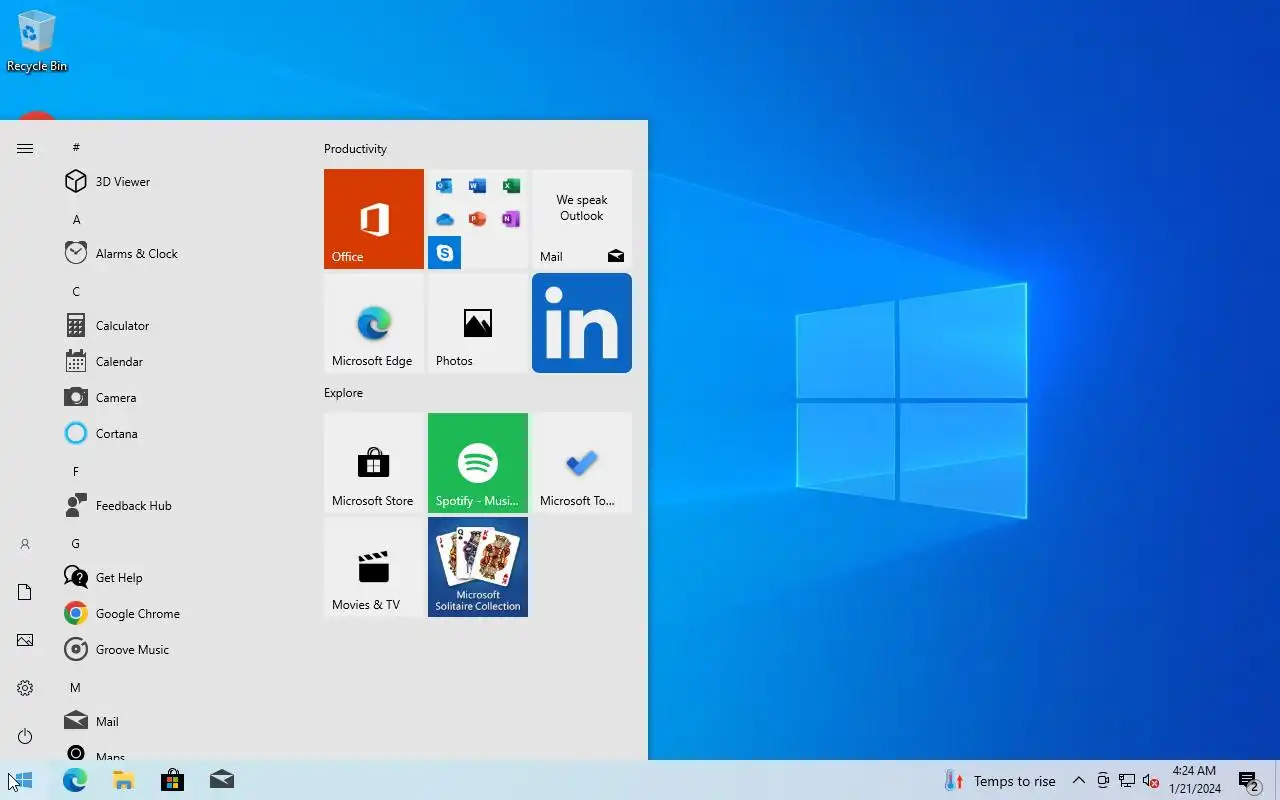The height and width of the screenshot is (800, 1280).
Task: Show hidden system tray icons
Action: tap(1078, 781)
